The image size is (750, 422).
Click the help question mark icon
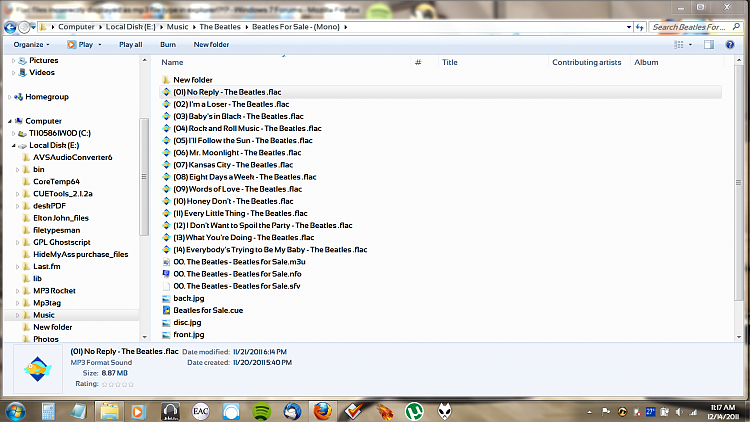click(730, 44)
